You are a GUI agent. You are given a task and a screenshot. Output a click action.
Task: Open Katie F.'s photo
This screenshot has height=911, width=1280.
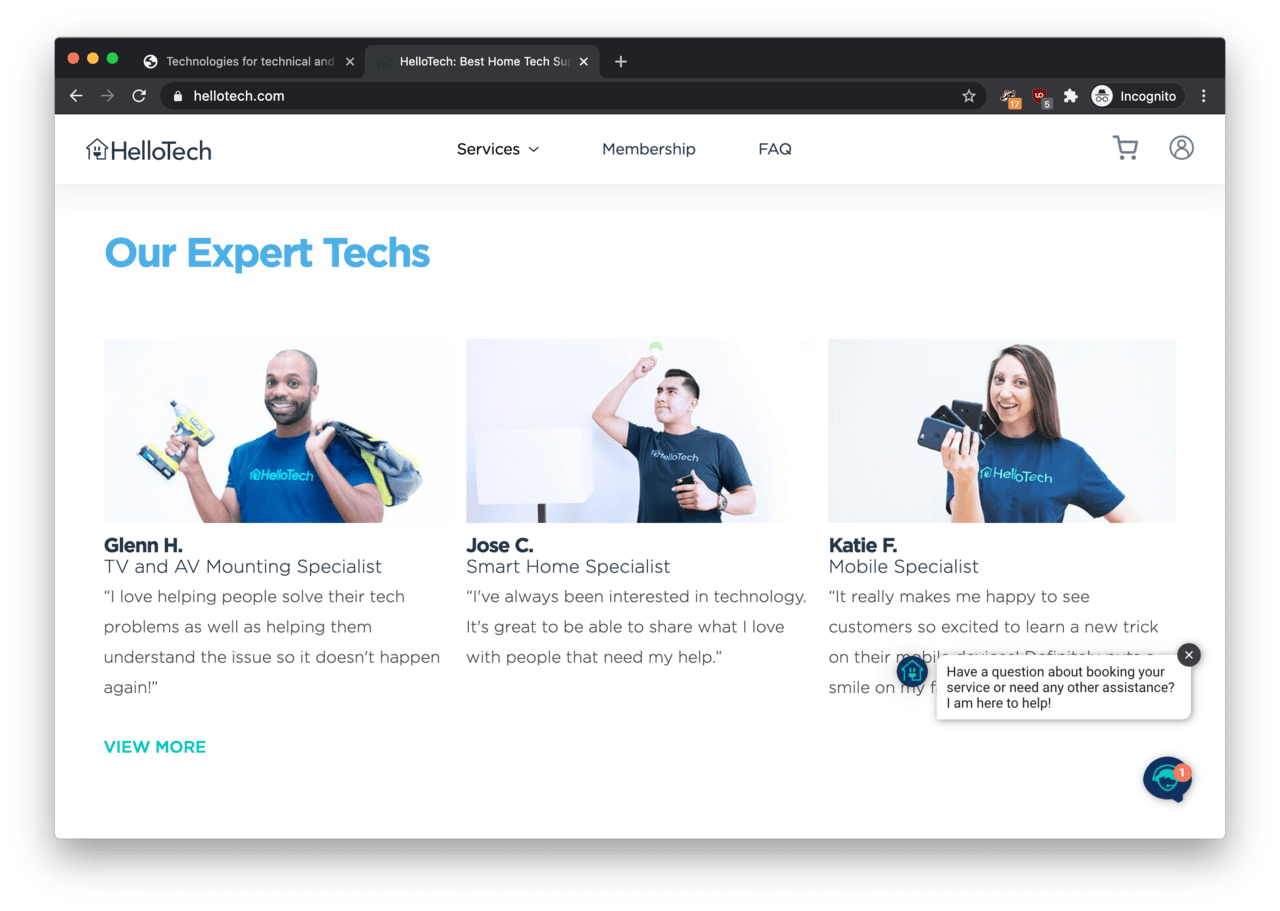pos(1002,431)
